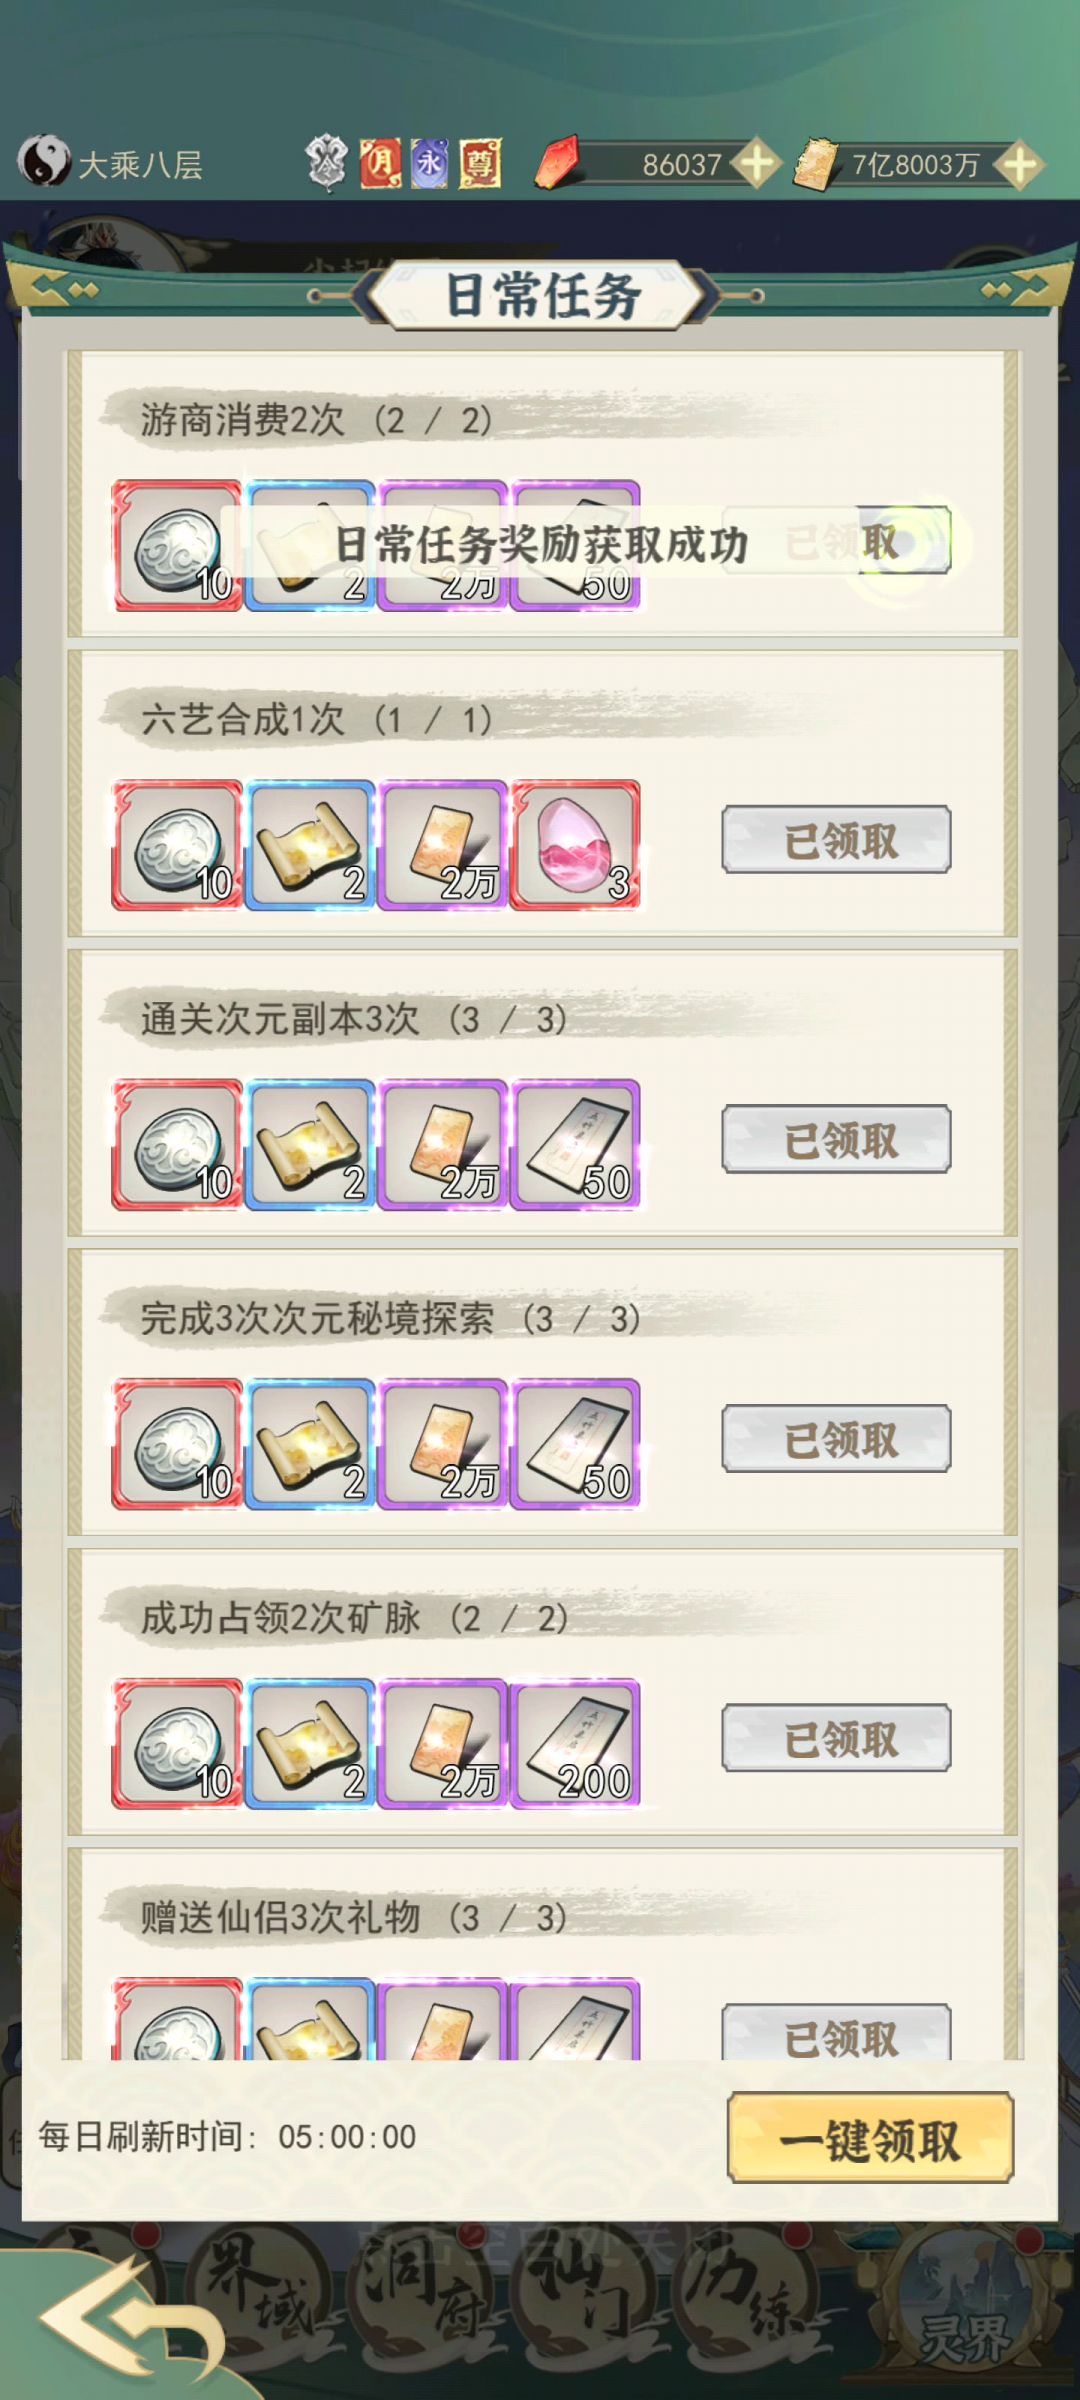Click 已领取 button for 成功占领2次矿脉
1080x2400 pixels.
coord(836,1738)
